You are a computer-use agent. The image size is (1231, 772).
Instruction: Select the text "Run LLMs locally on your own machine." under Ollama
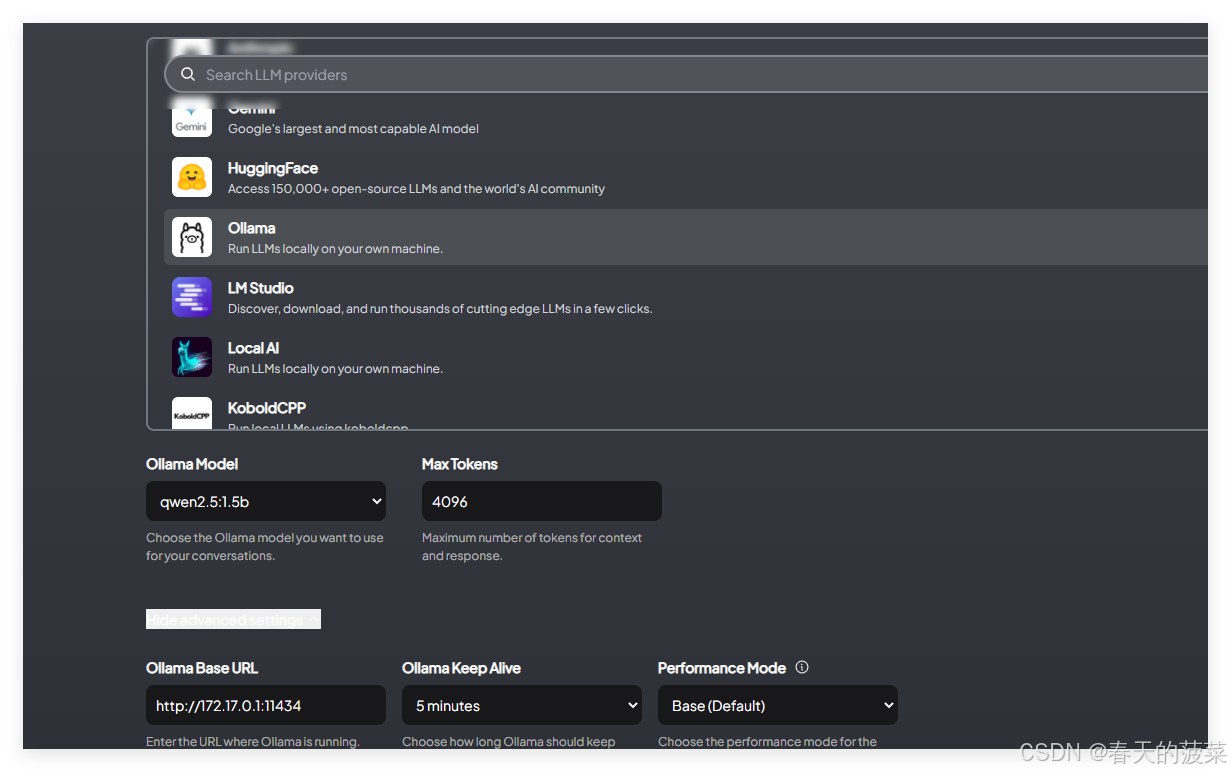[335, 249]
